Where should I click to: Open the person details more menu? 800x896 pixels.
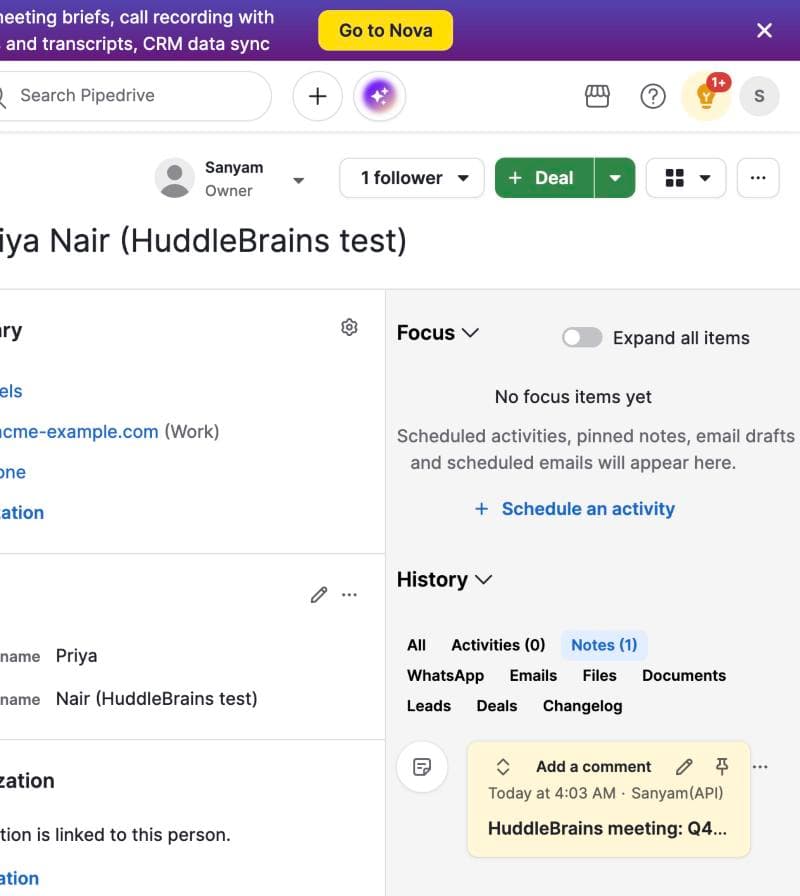tap(349, 595)
